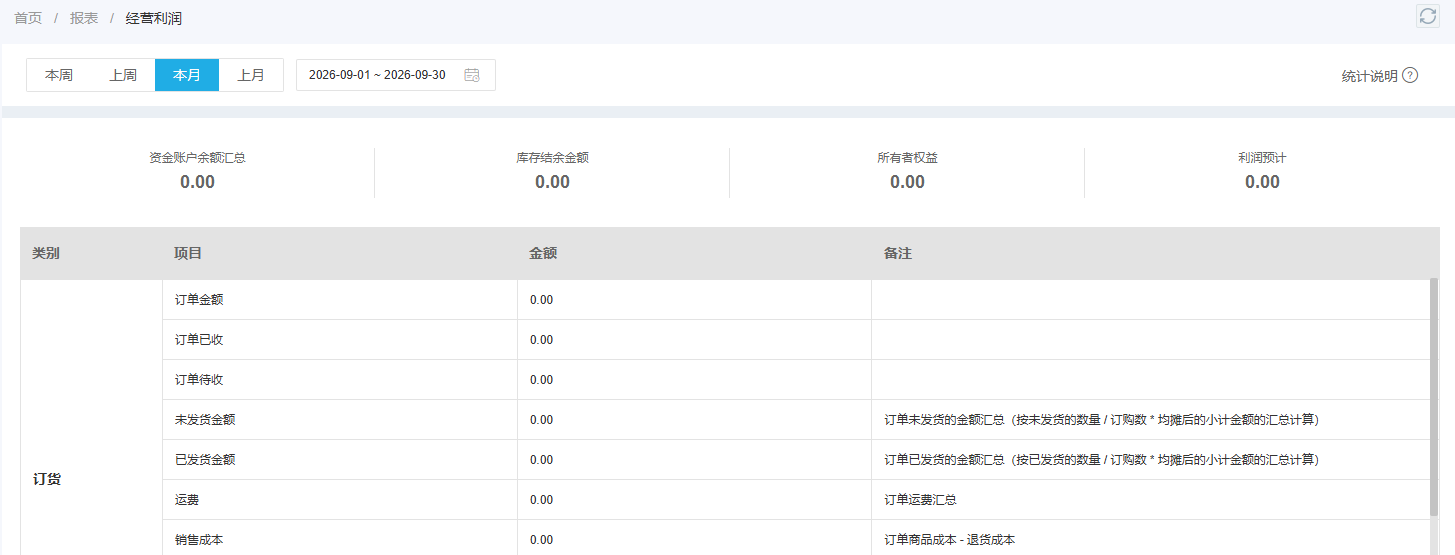The height and width of the screenshot is (555, 1455).
Task: Select the 本周 tab
Action: tap(59, 75)
